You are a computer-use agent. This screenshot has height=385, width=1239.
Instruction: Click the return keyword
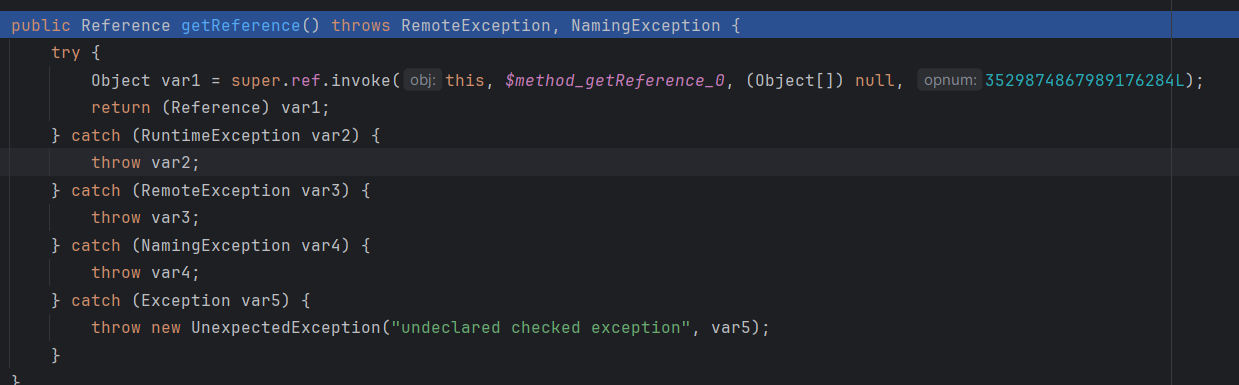click(116, 107)
